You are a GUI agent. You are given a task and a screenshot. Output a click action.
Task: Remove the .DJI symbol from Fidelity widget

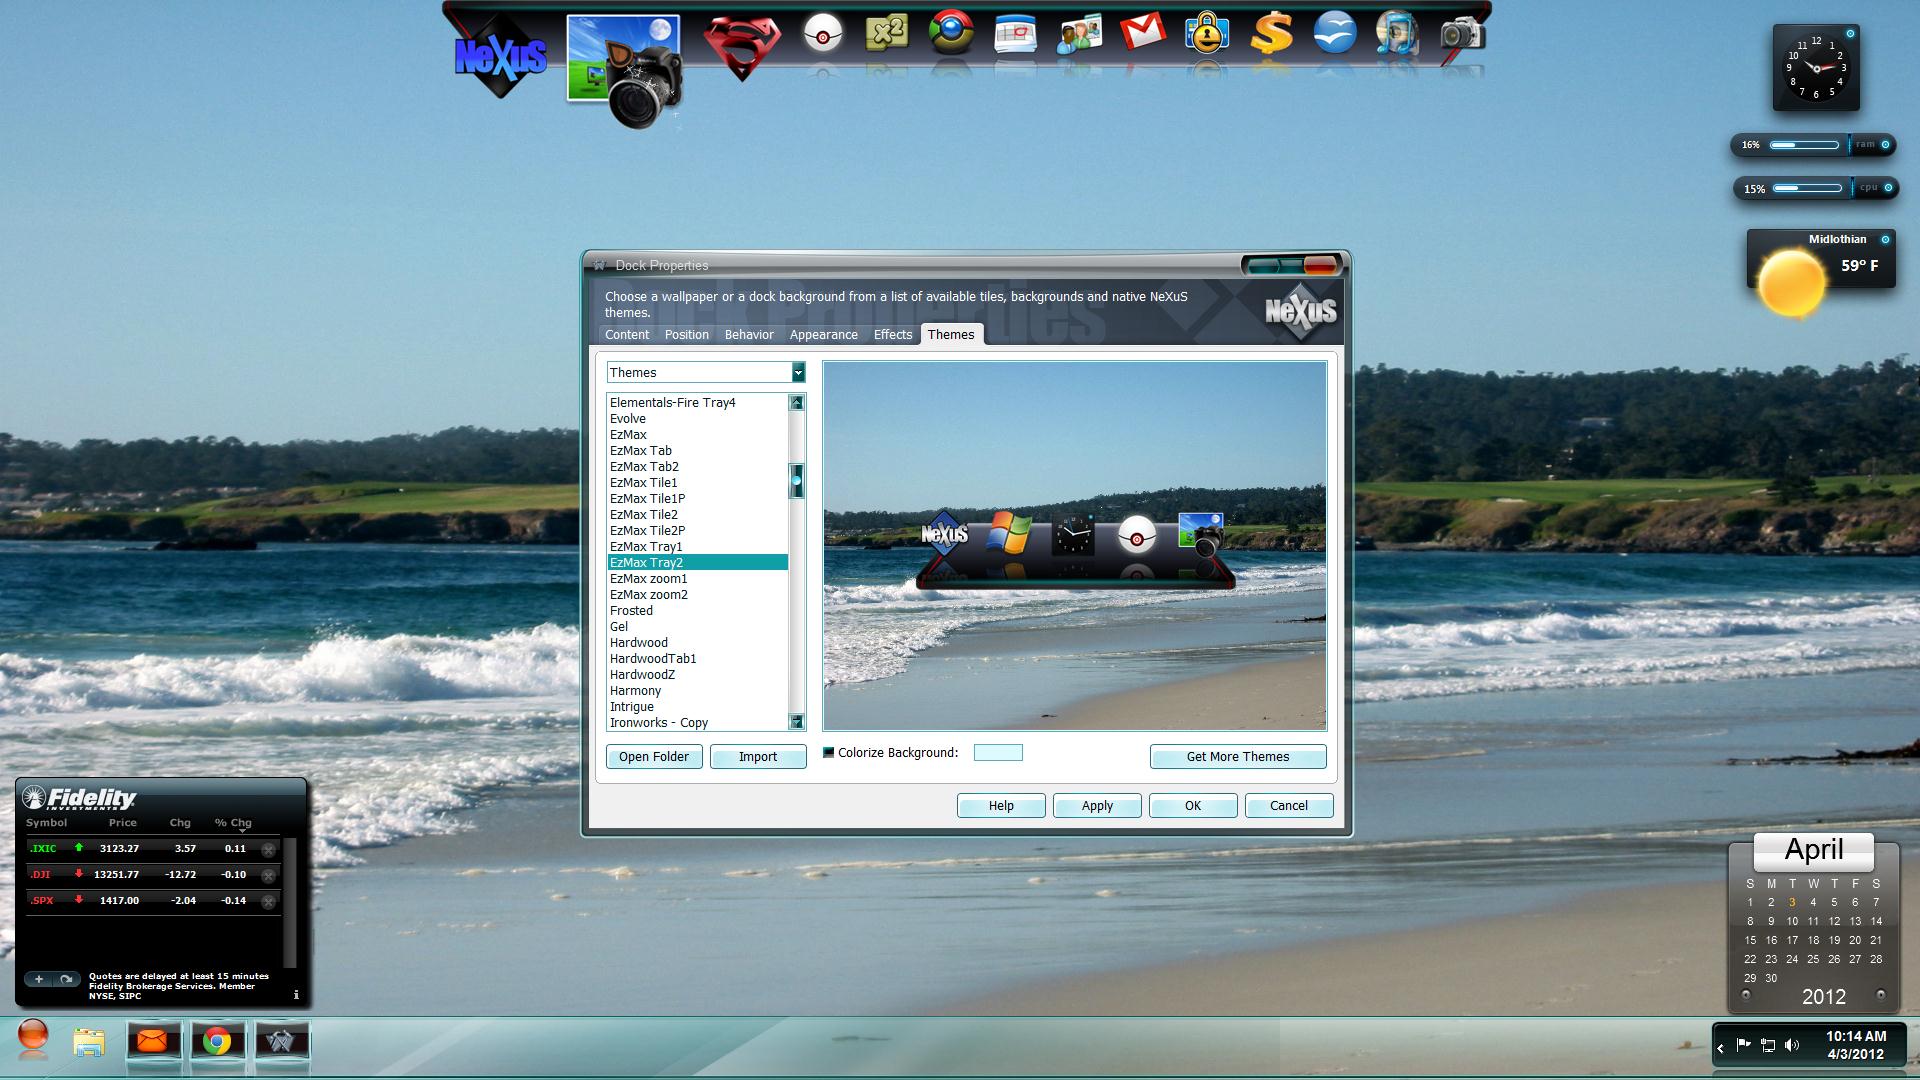point(268,876)
